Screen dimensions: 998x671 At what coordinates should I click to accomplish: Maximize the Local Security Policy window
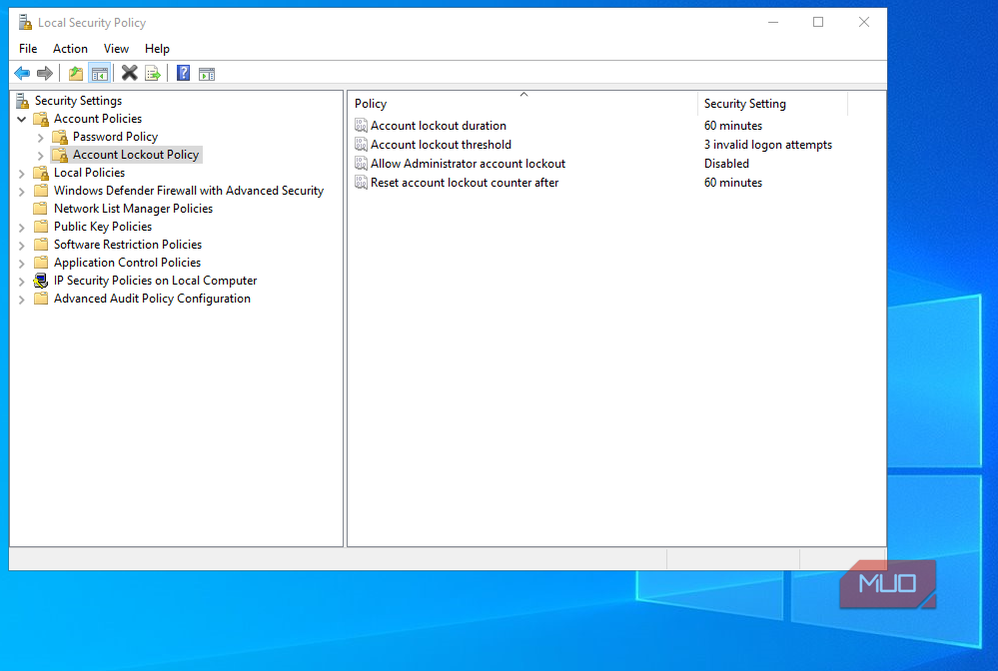[818, 22]
